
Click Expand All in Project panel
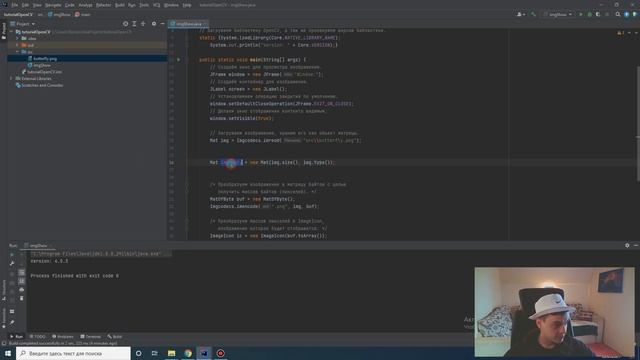(x=134, y=24)
